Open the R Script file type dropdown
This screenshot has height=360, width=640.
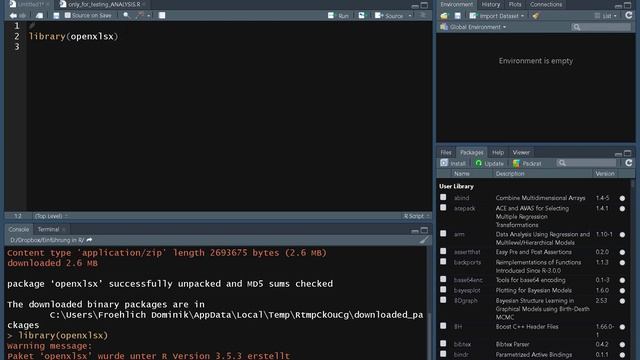pos(416,216)
